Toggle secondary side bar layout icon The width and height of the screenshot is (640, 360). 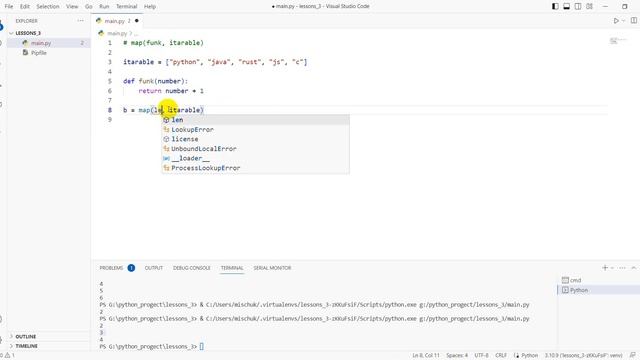coord(578,6)
